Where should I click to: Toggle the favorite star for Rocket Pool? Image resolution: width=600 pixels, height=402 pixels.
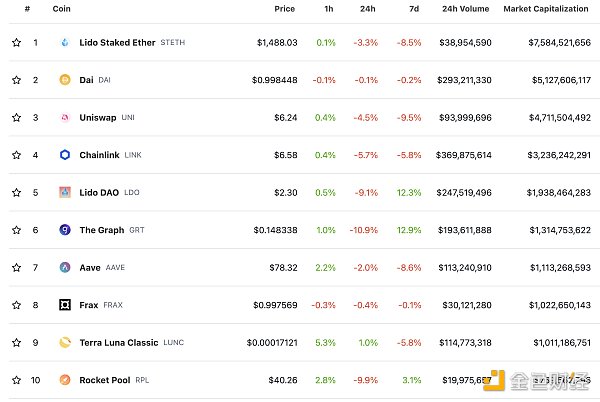pyautogui.click(x=16, y=380)
